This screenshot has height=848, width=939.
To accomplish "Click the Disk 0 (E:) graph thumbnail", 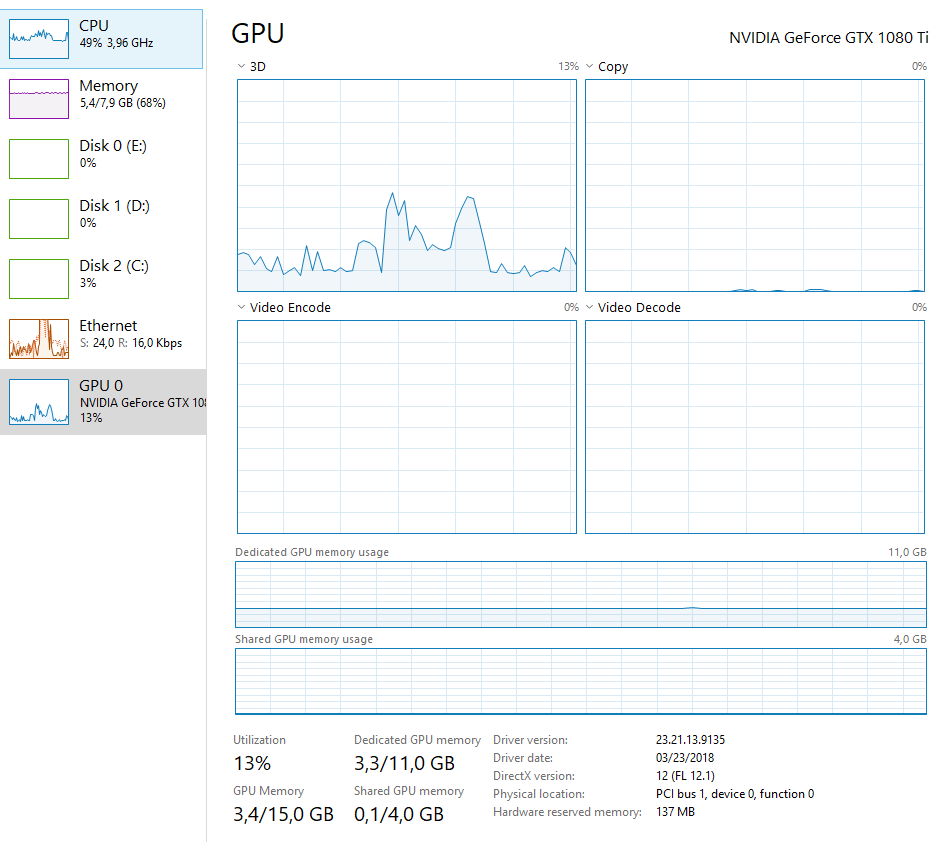I will (39, 159).
